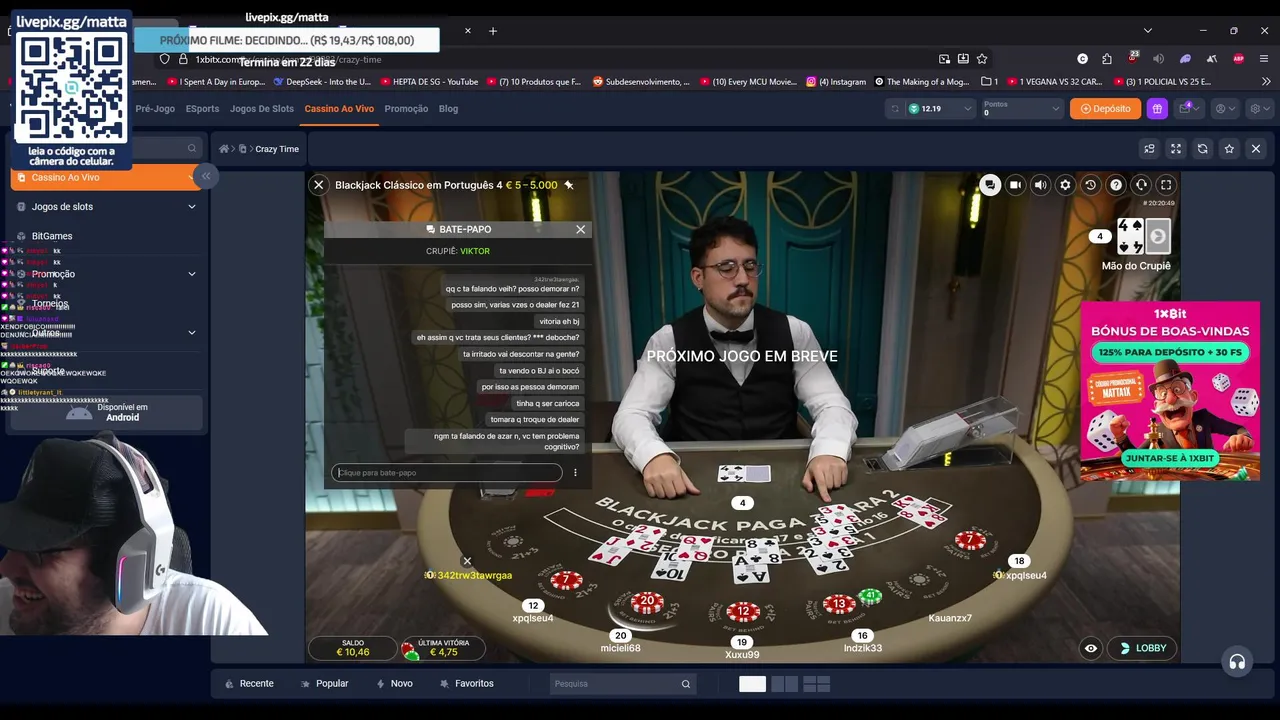Select the two-window layout option
Image resolution: width=1280 pixels, height=720 pixels.
tap(785, 684)
